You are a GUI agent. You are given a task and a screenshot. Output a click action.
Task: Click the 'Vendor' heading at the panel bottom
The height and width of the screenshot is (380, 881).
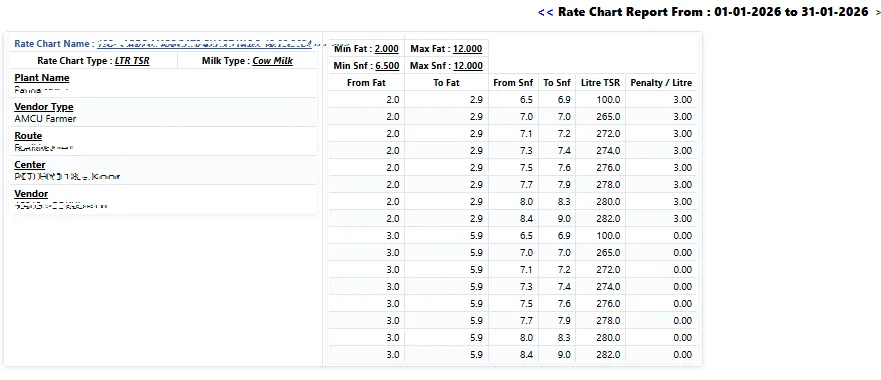(x=31, y=193)
